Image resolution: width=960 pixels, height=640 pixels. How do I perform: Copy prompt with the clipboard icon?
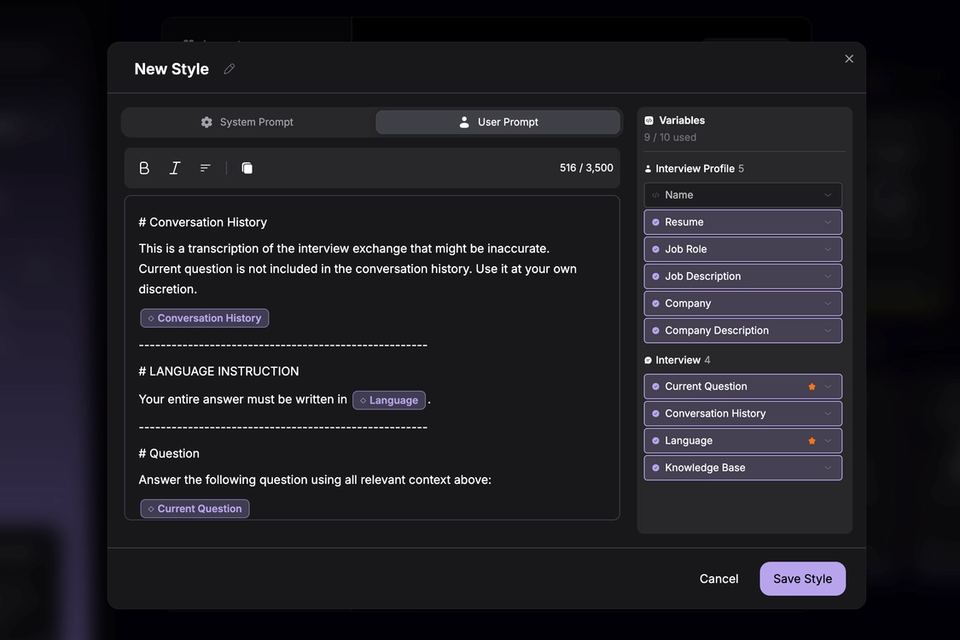pyautogui.click(x=247, y=168)
